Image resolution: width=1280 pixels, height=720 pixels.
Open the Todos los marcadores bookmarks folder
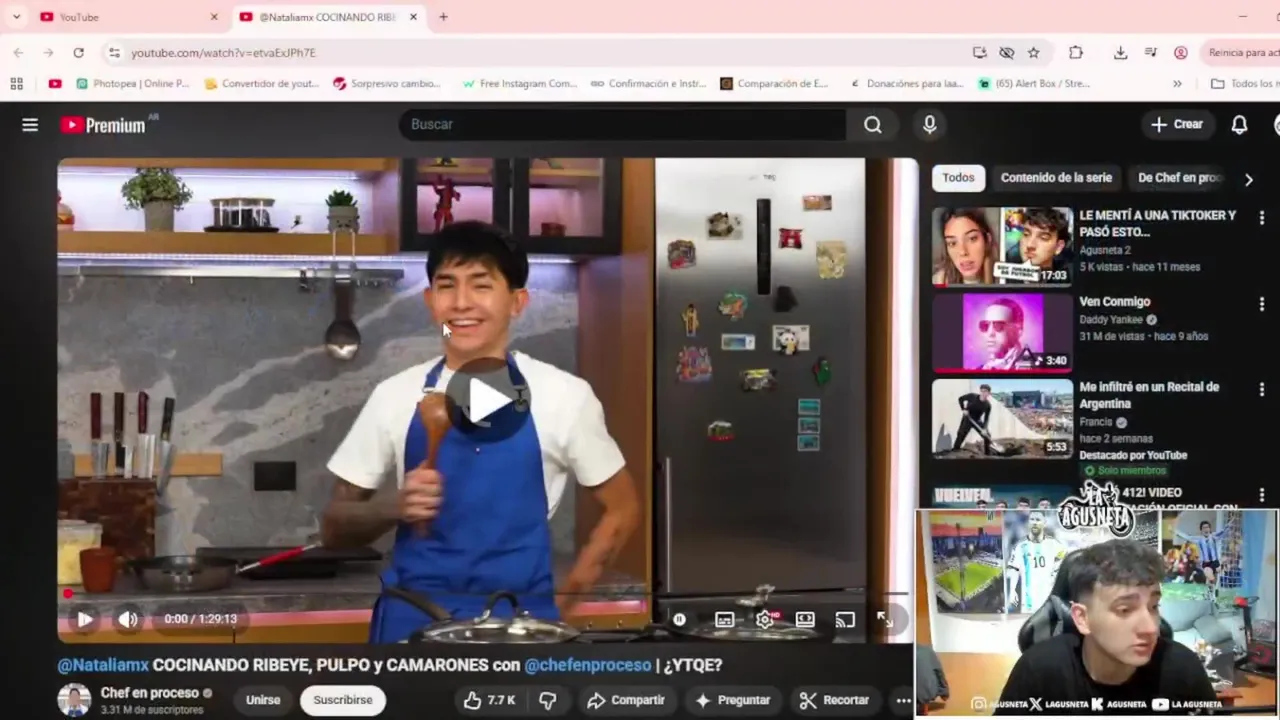(1244, 84)
